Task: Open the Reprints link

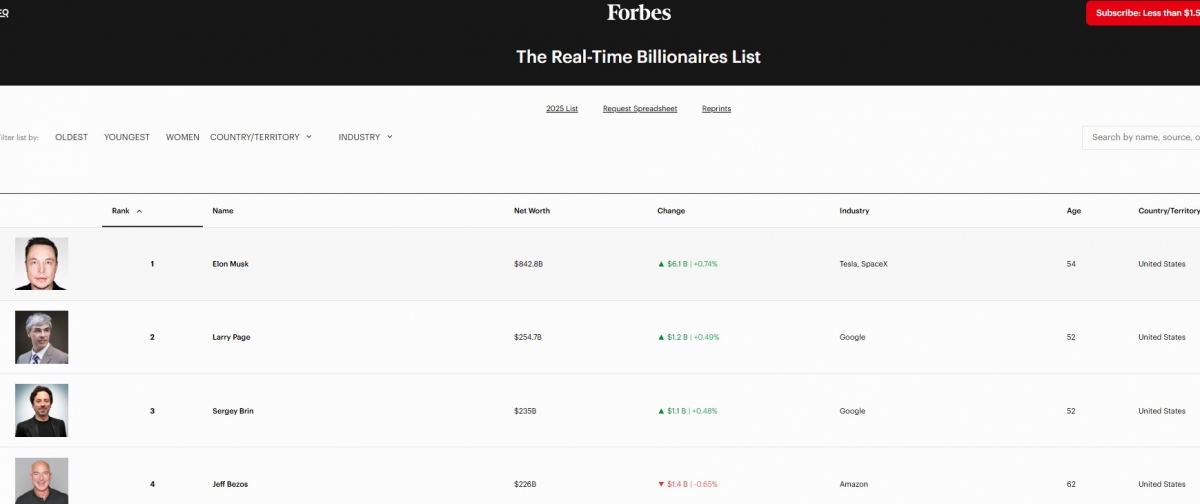Action: pos(716,108)
